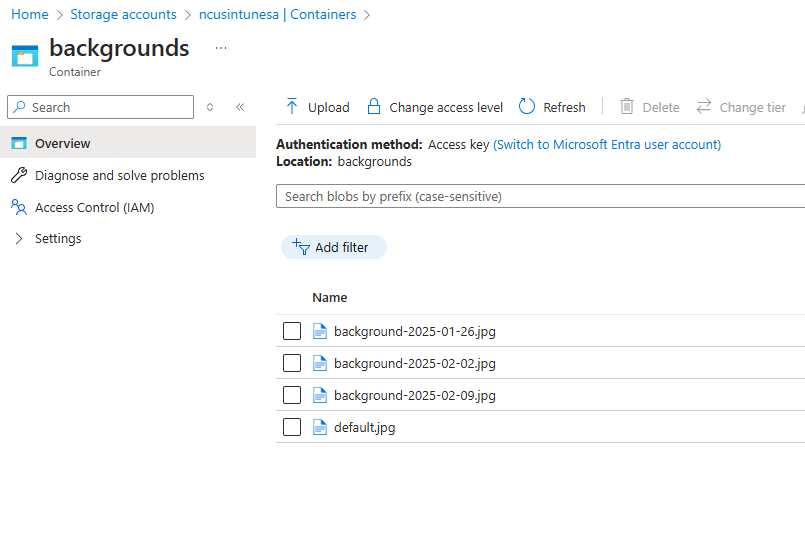Click the Refresh circular arrow icon
Screen dimensions: 805x536
[x=527, y=107]
